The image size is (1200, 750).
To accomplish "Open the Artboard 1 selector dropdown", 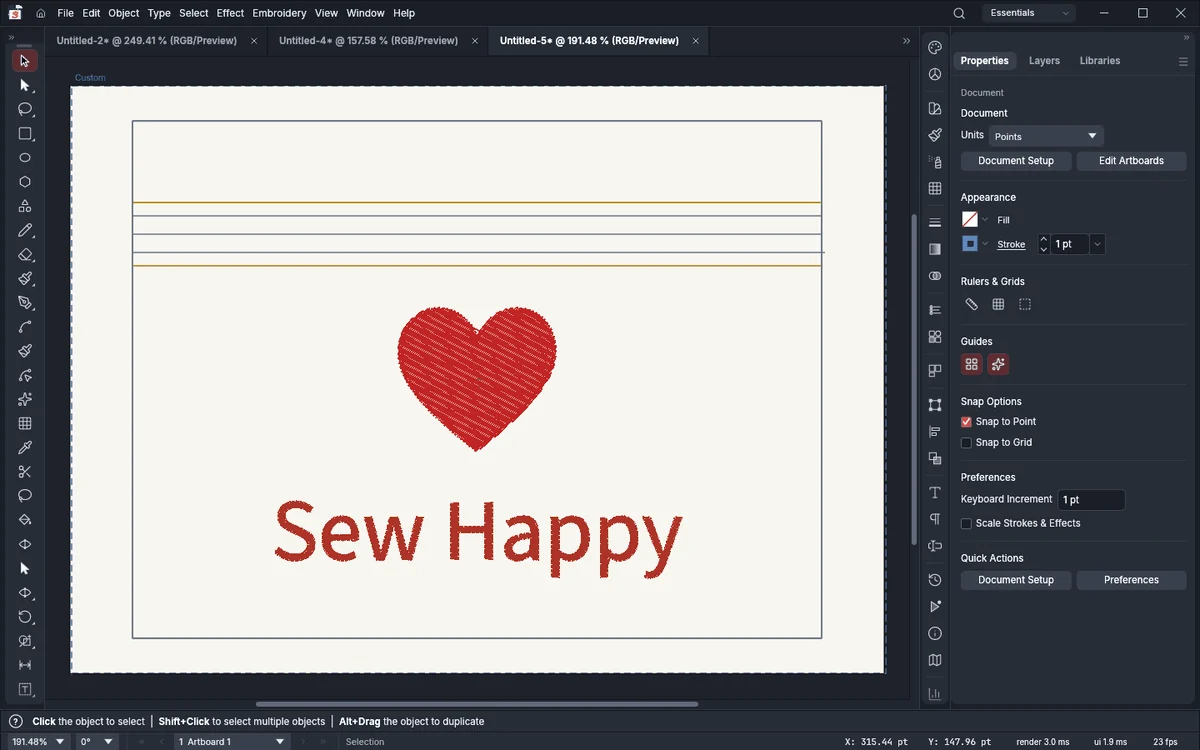I will 232,742.
